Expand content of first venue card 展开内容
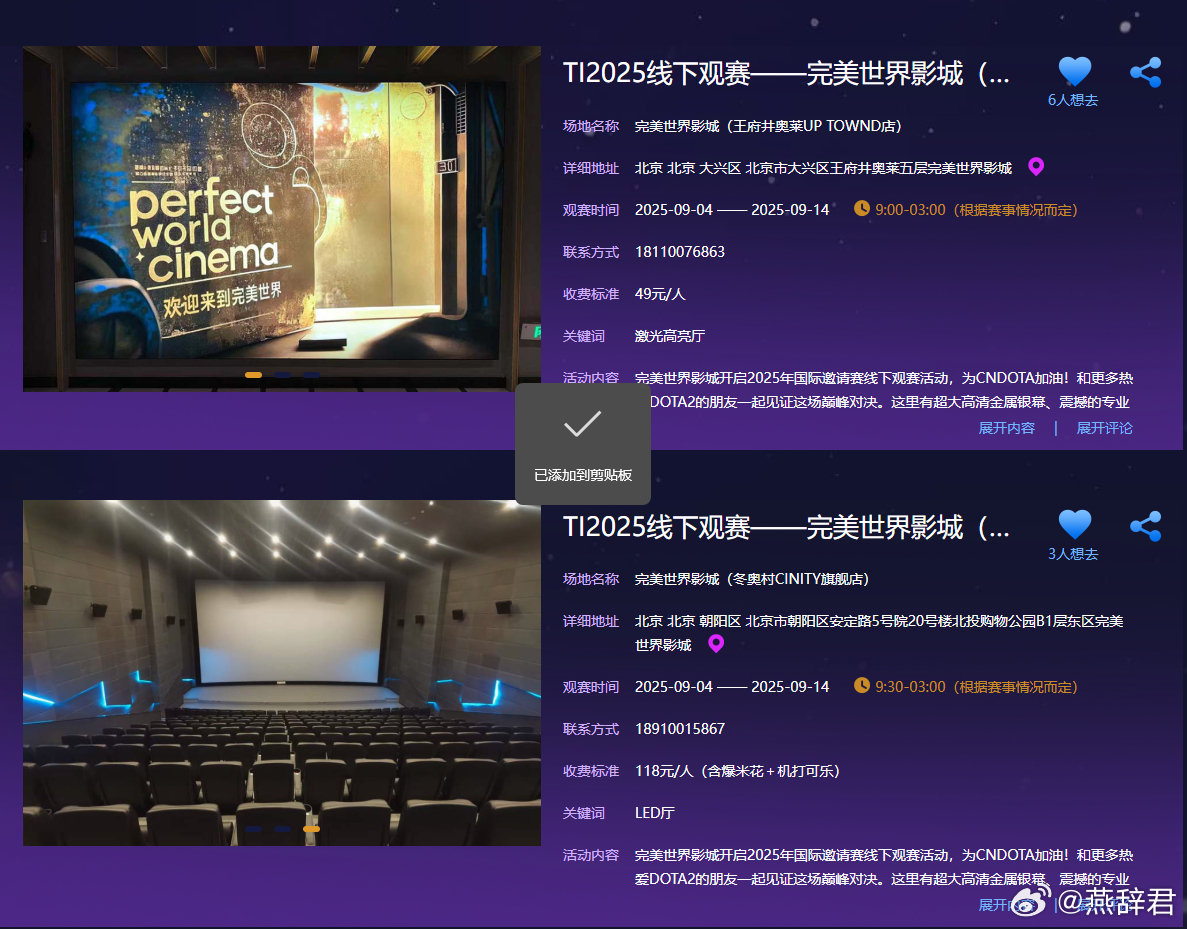The image size is (1187, 929). tap(1006, 428)
